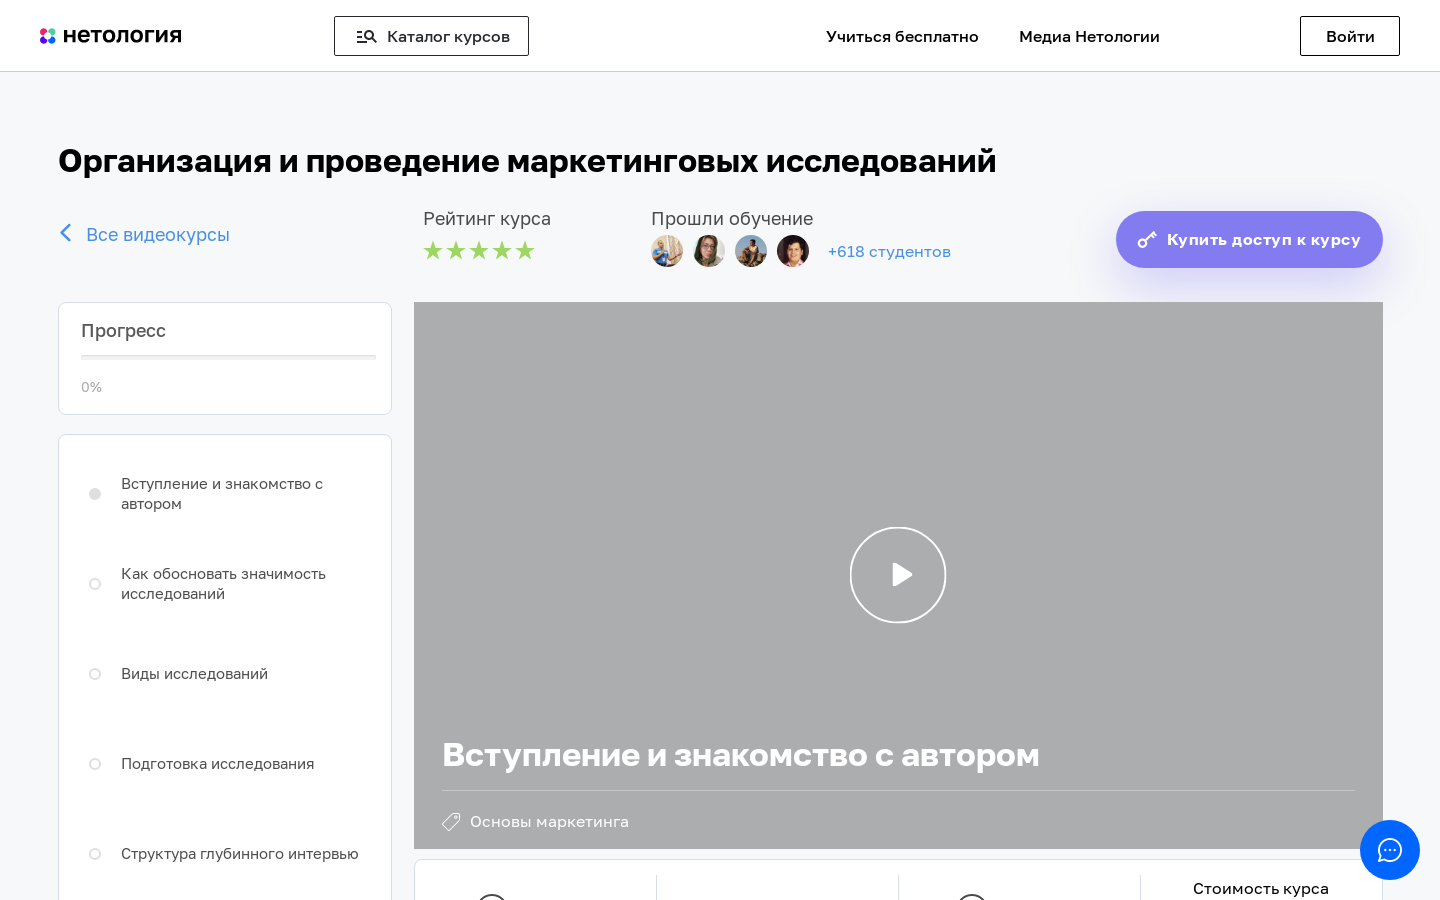Click Рейтинг курса label
Image resolution: width=1440 pixels, height=900 pixels.
487,219
